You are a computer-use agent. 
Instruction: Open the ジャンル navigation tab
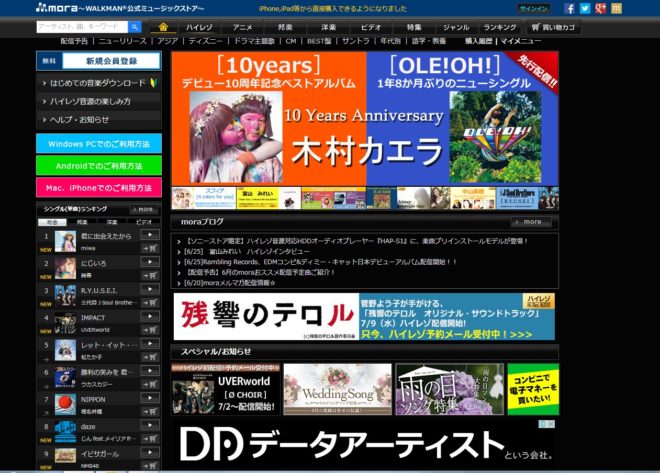point(456,27)
